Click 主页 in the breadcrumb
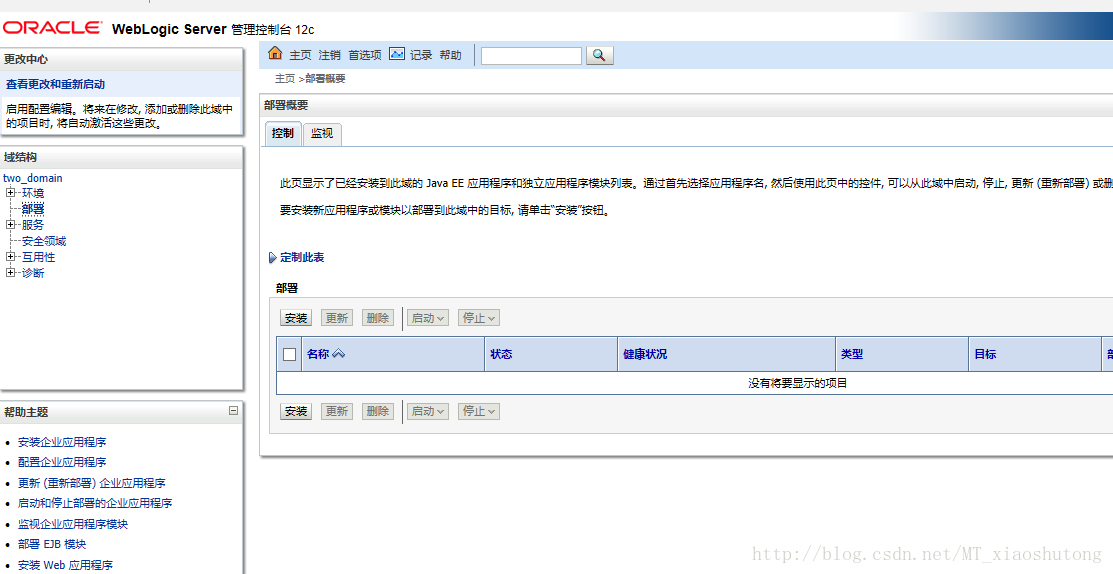The width and height of the screenshot is (1113, 574). click(285, 79)
